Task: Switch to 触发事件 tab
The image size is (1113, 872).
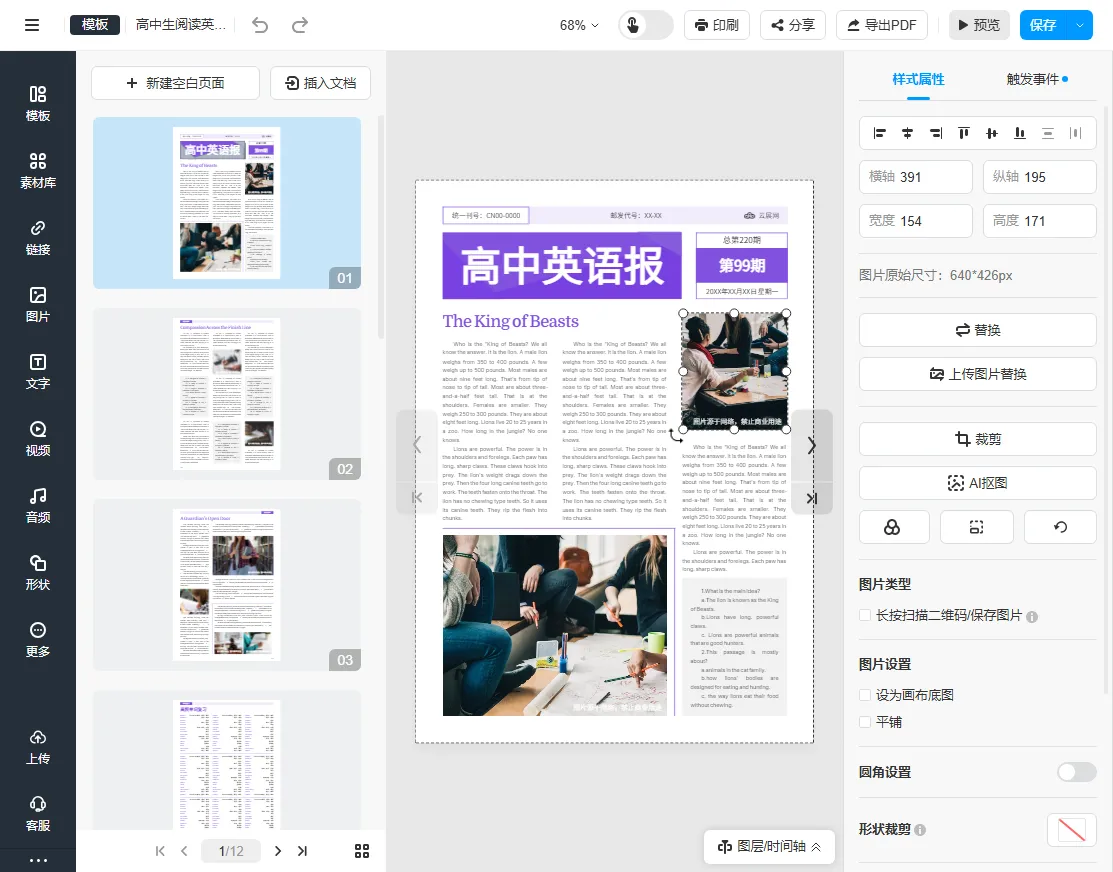Action: [x=1033, y=80]
